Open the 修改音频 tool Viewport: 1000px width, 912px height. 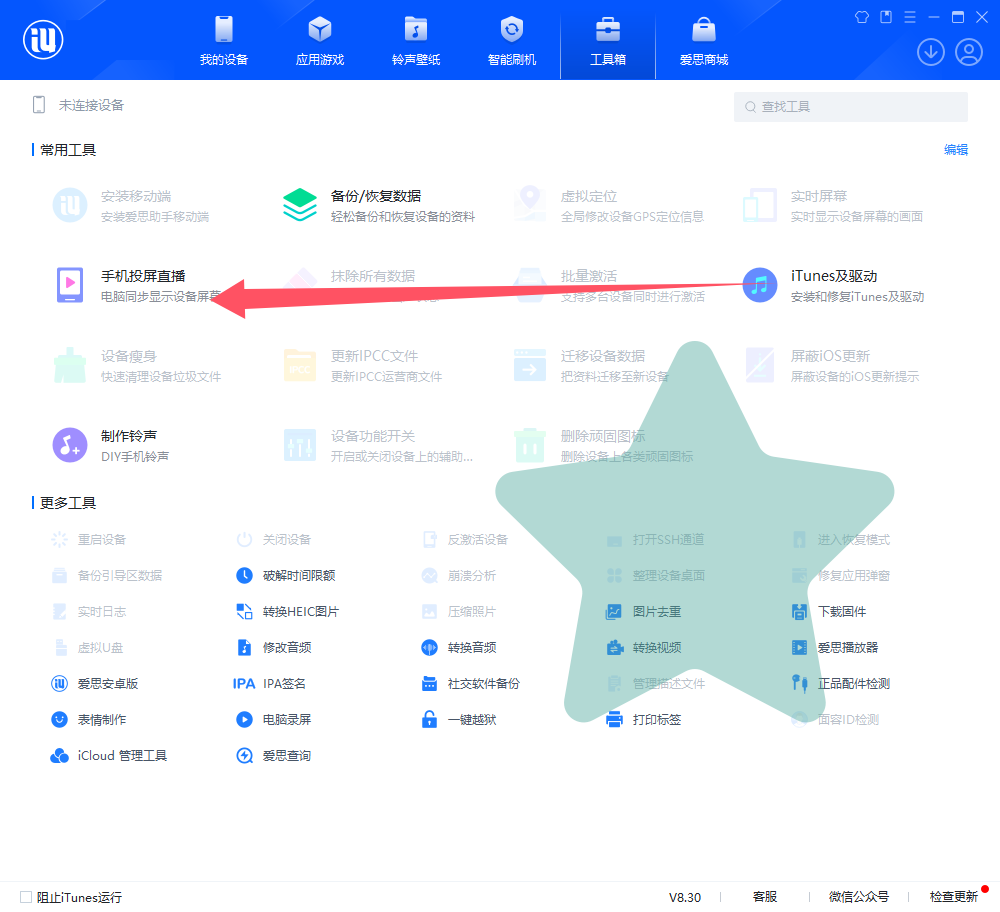tap(274, 647)
